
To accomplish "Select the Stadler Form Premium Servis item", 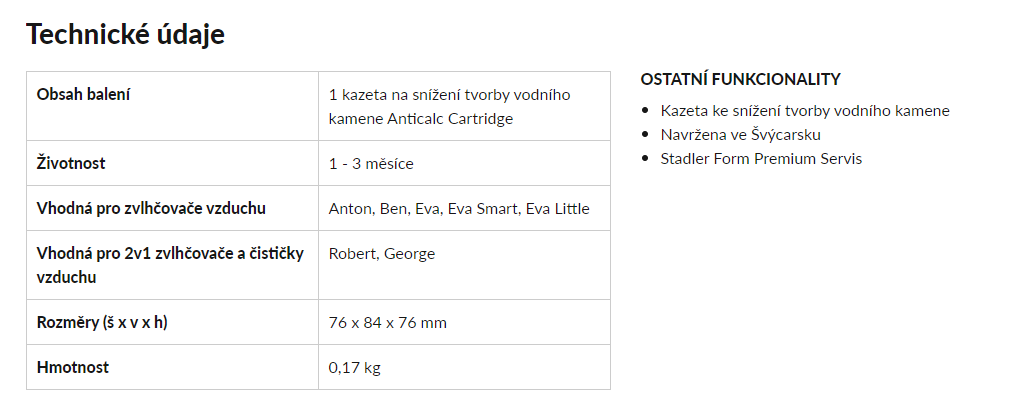I will tap(761, 159).
